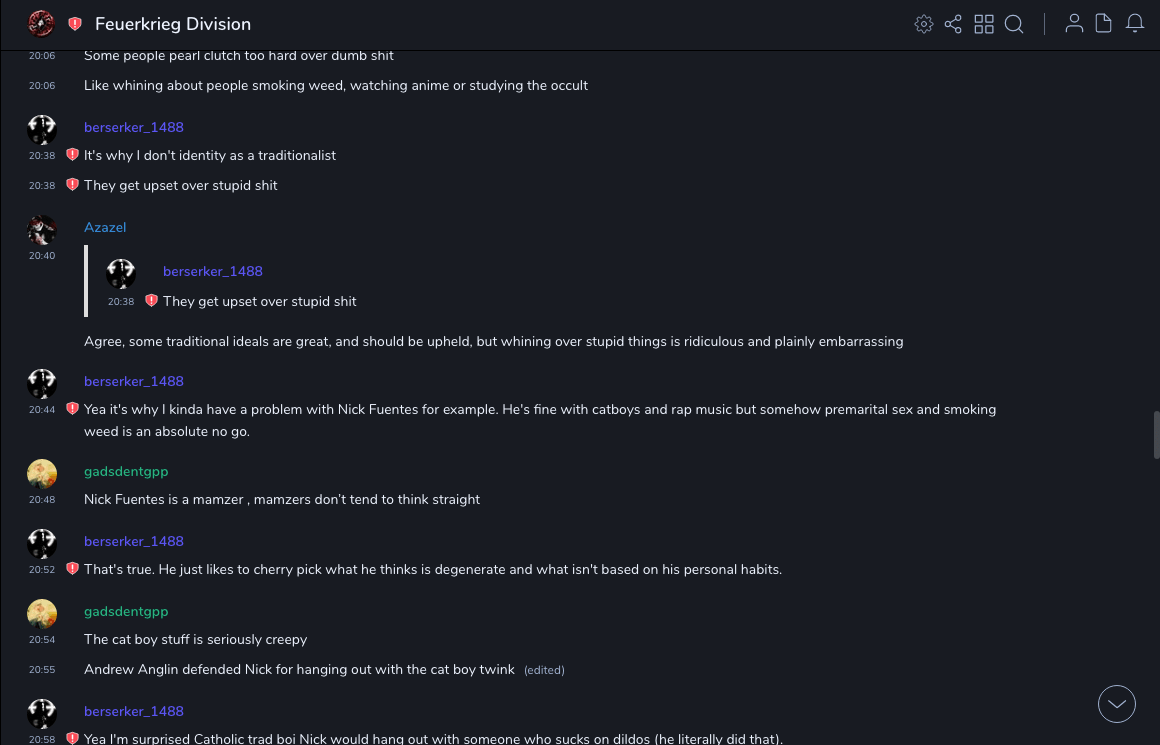Click the channel avatar in the header
This screenshot has width=1160, height=745.
41,24
